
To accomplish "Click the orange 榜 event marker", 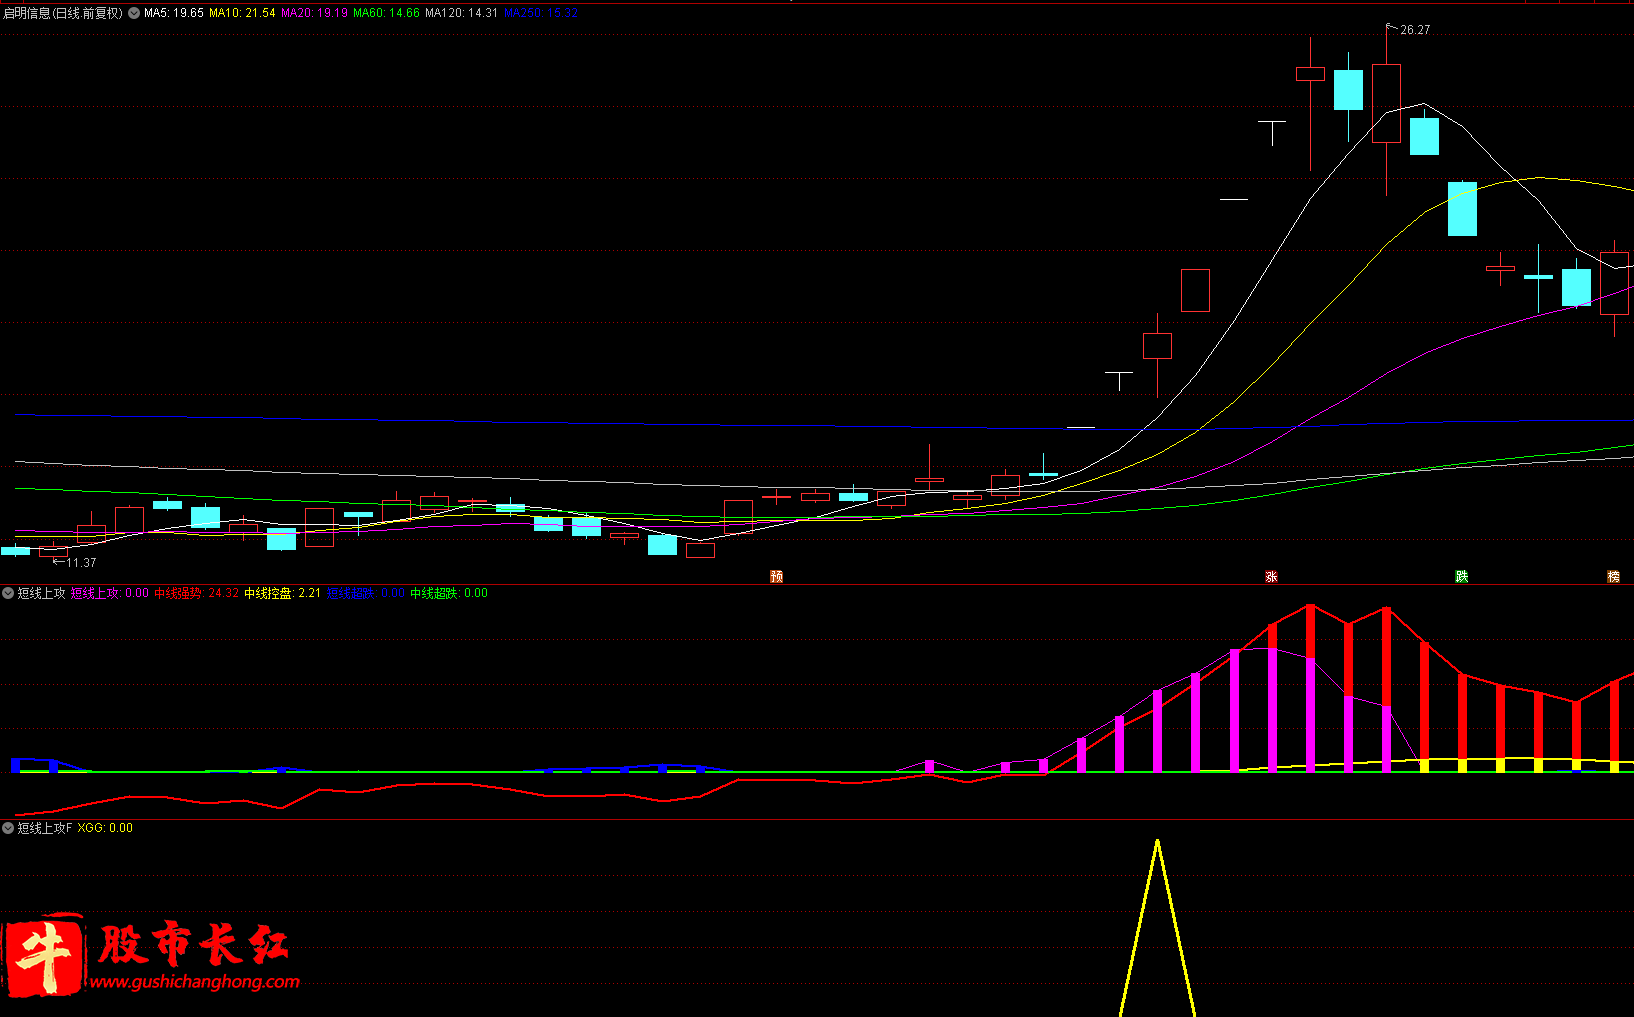I will click(1613, 576).
